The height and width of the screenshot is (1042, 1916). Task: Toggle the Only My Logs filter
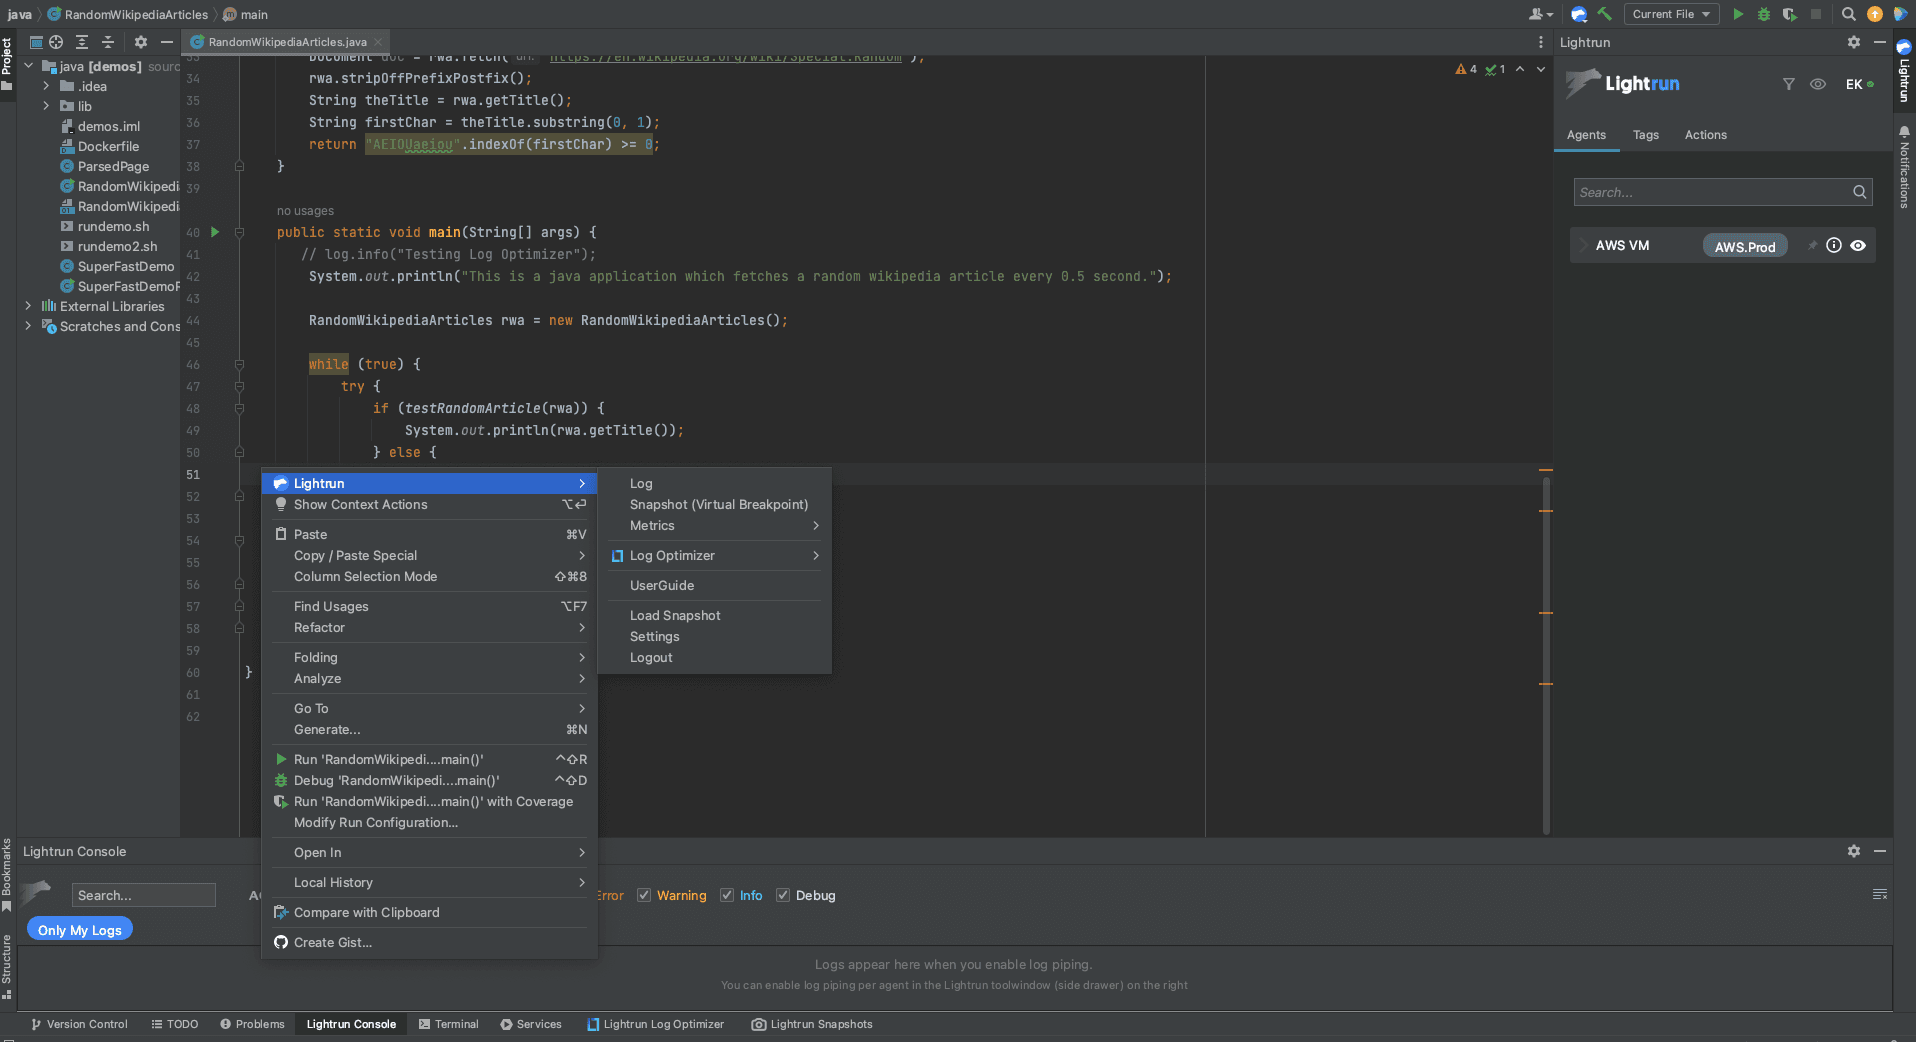click(x=80, y=930)
